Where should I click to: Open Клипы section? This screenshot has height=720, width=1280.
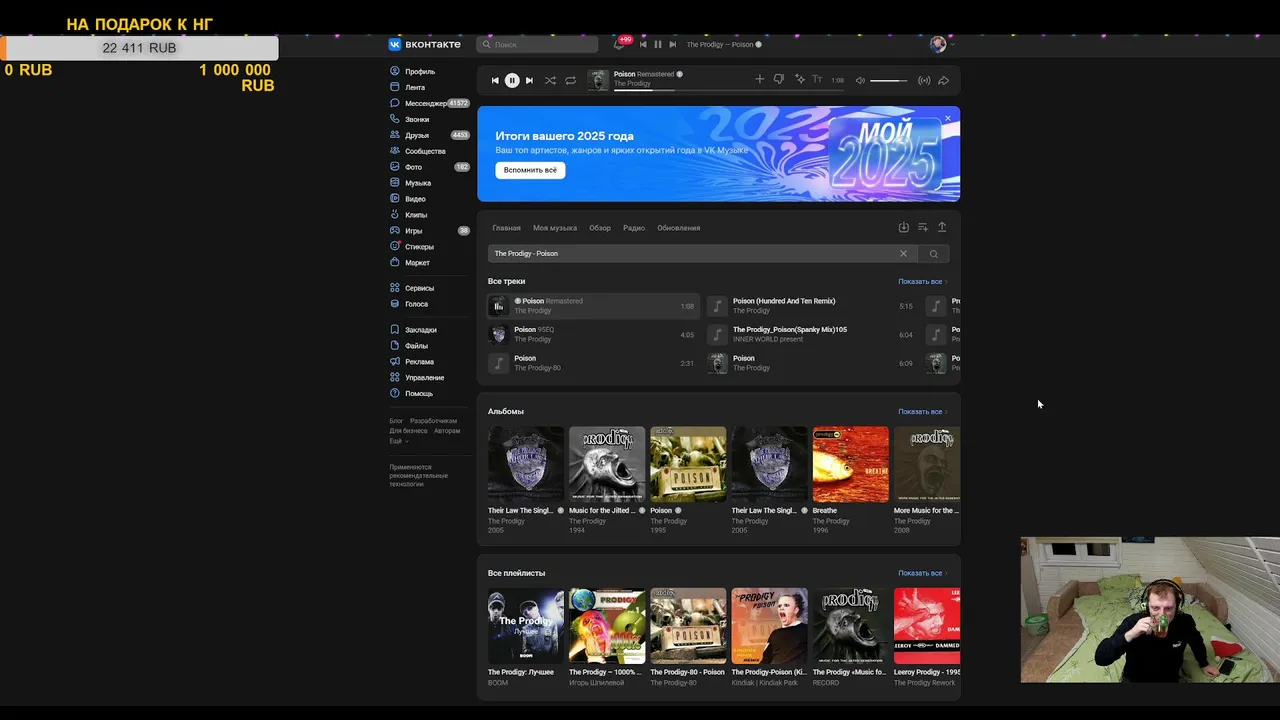(409, 215)
